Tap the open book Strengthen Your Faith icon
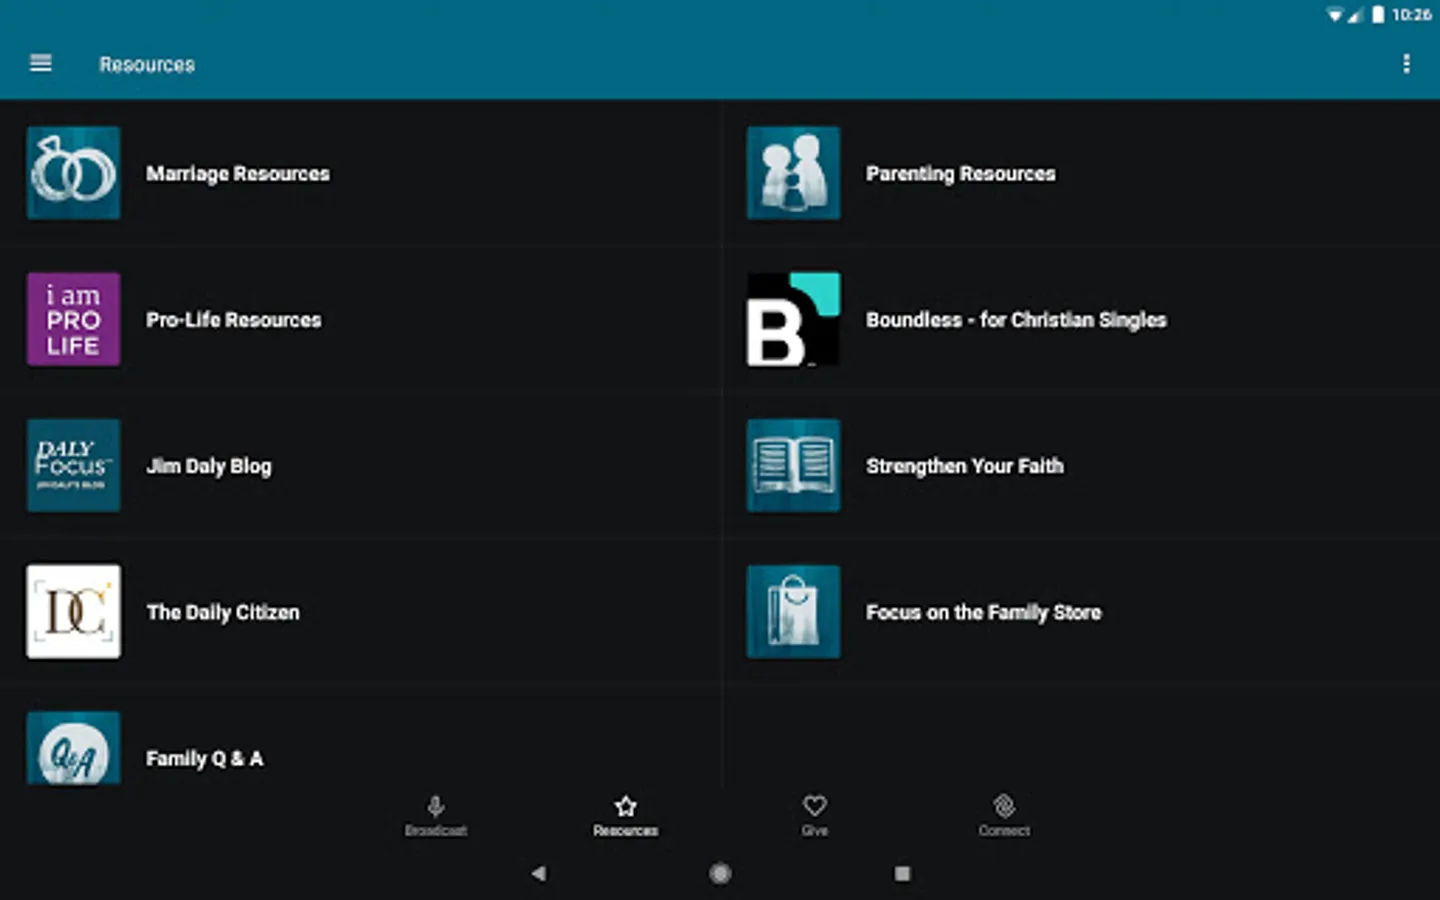Image resolution: width=1440 pixels, height=900 pixels. (793, 465)
